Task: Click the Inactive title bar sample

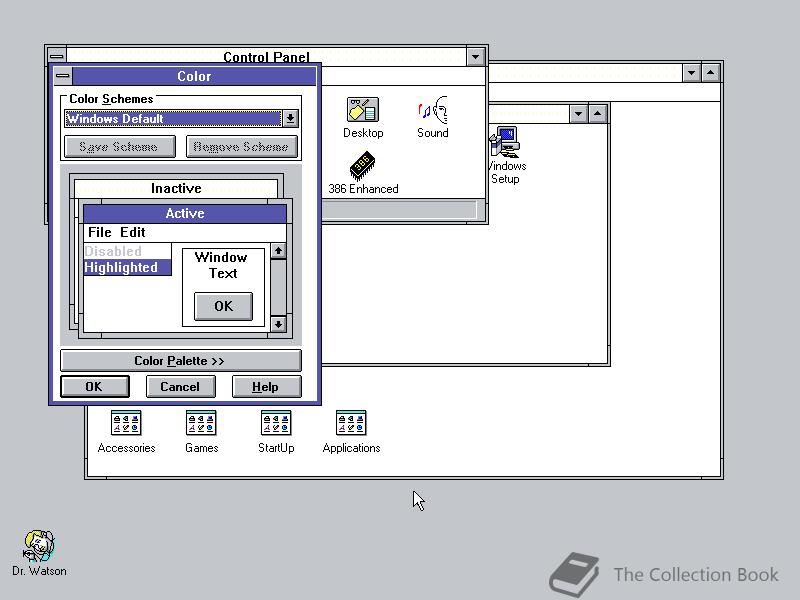Action: point(176,188)
